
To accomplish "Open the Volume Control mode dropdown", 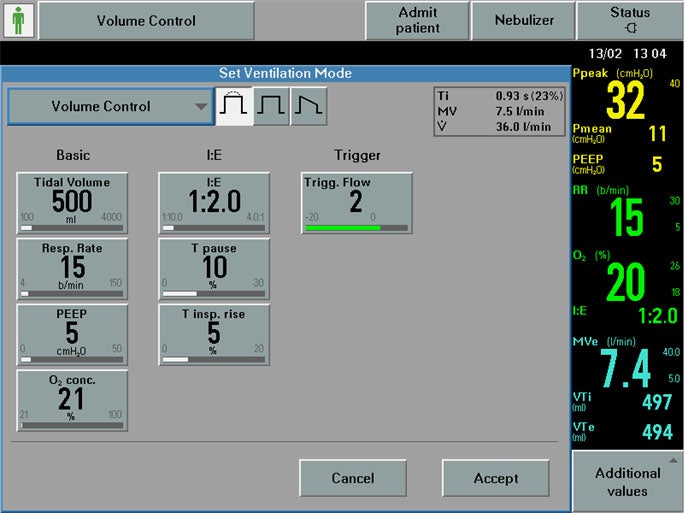I will click(109, 107).
